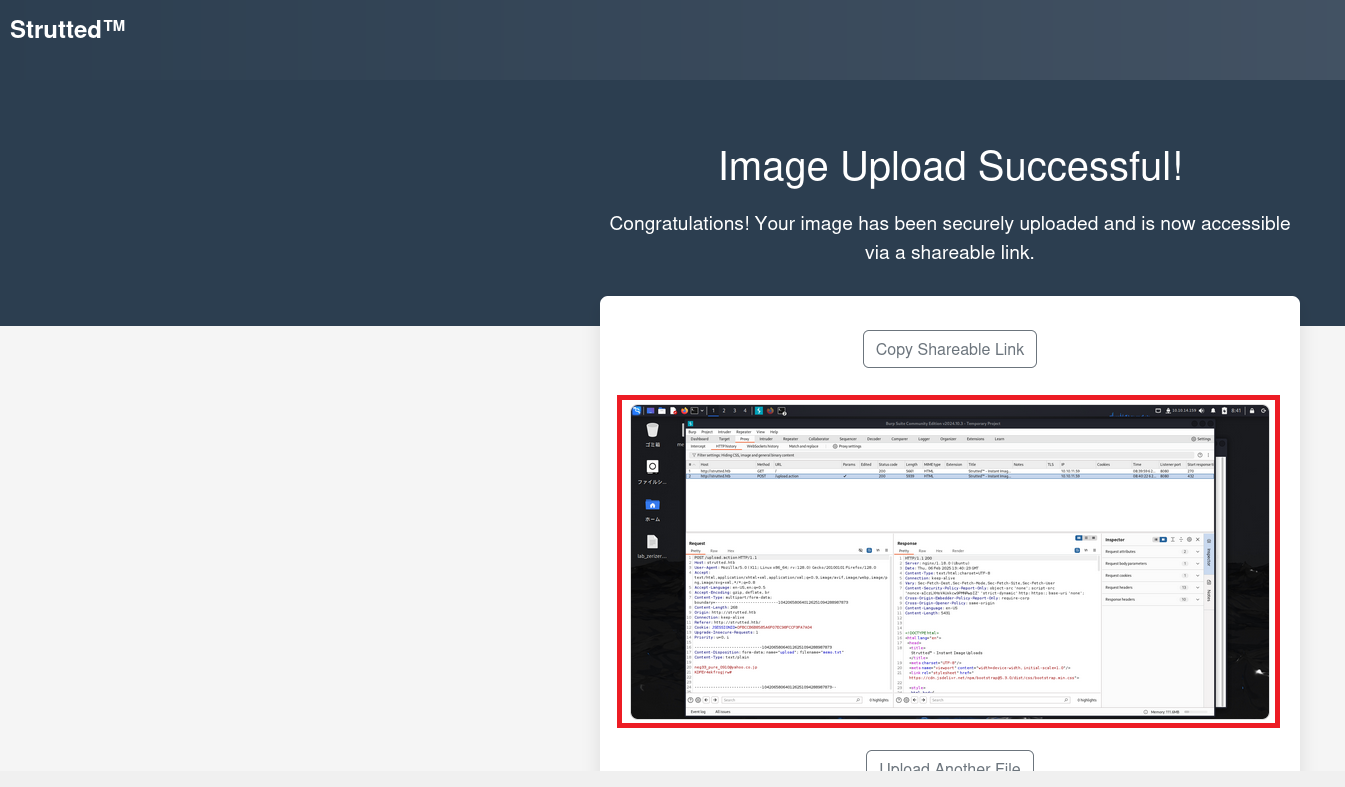1345x787 pixels.
Task: Select the Proxy tab in Burp Suite
Action: (x=744, y=438)
